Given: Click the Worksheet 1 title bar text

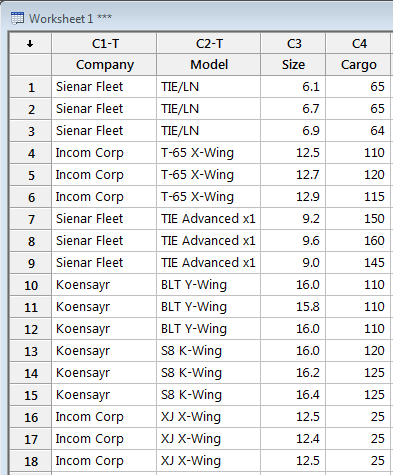Looking at the screenshot, I should click(x=70, y=19).
